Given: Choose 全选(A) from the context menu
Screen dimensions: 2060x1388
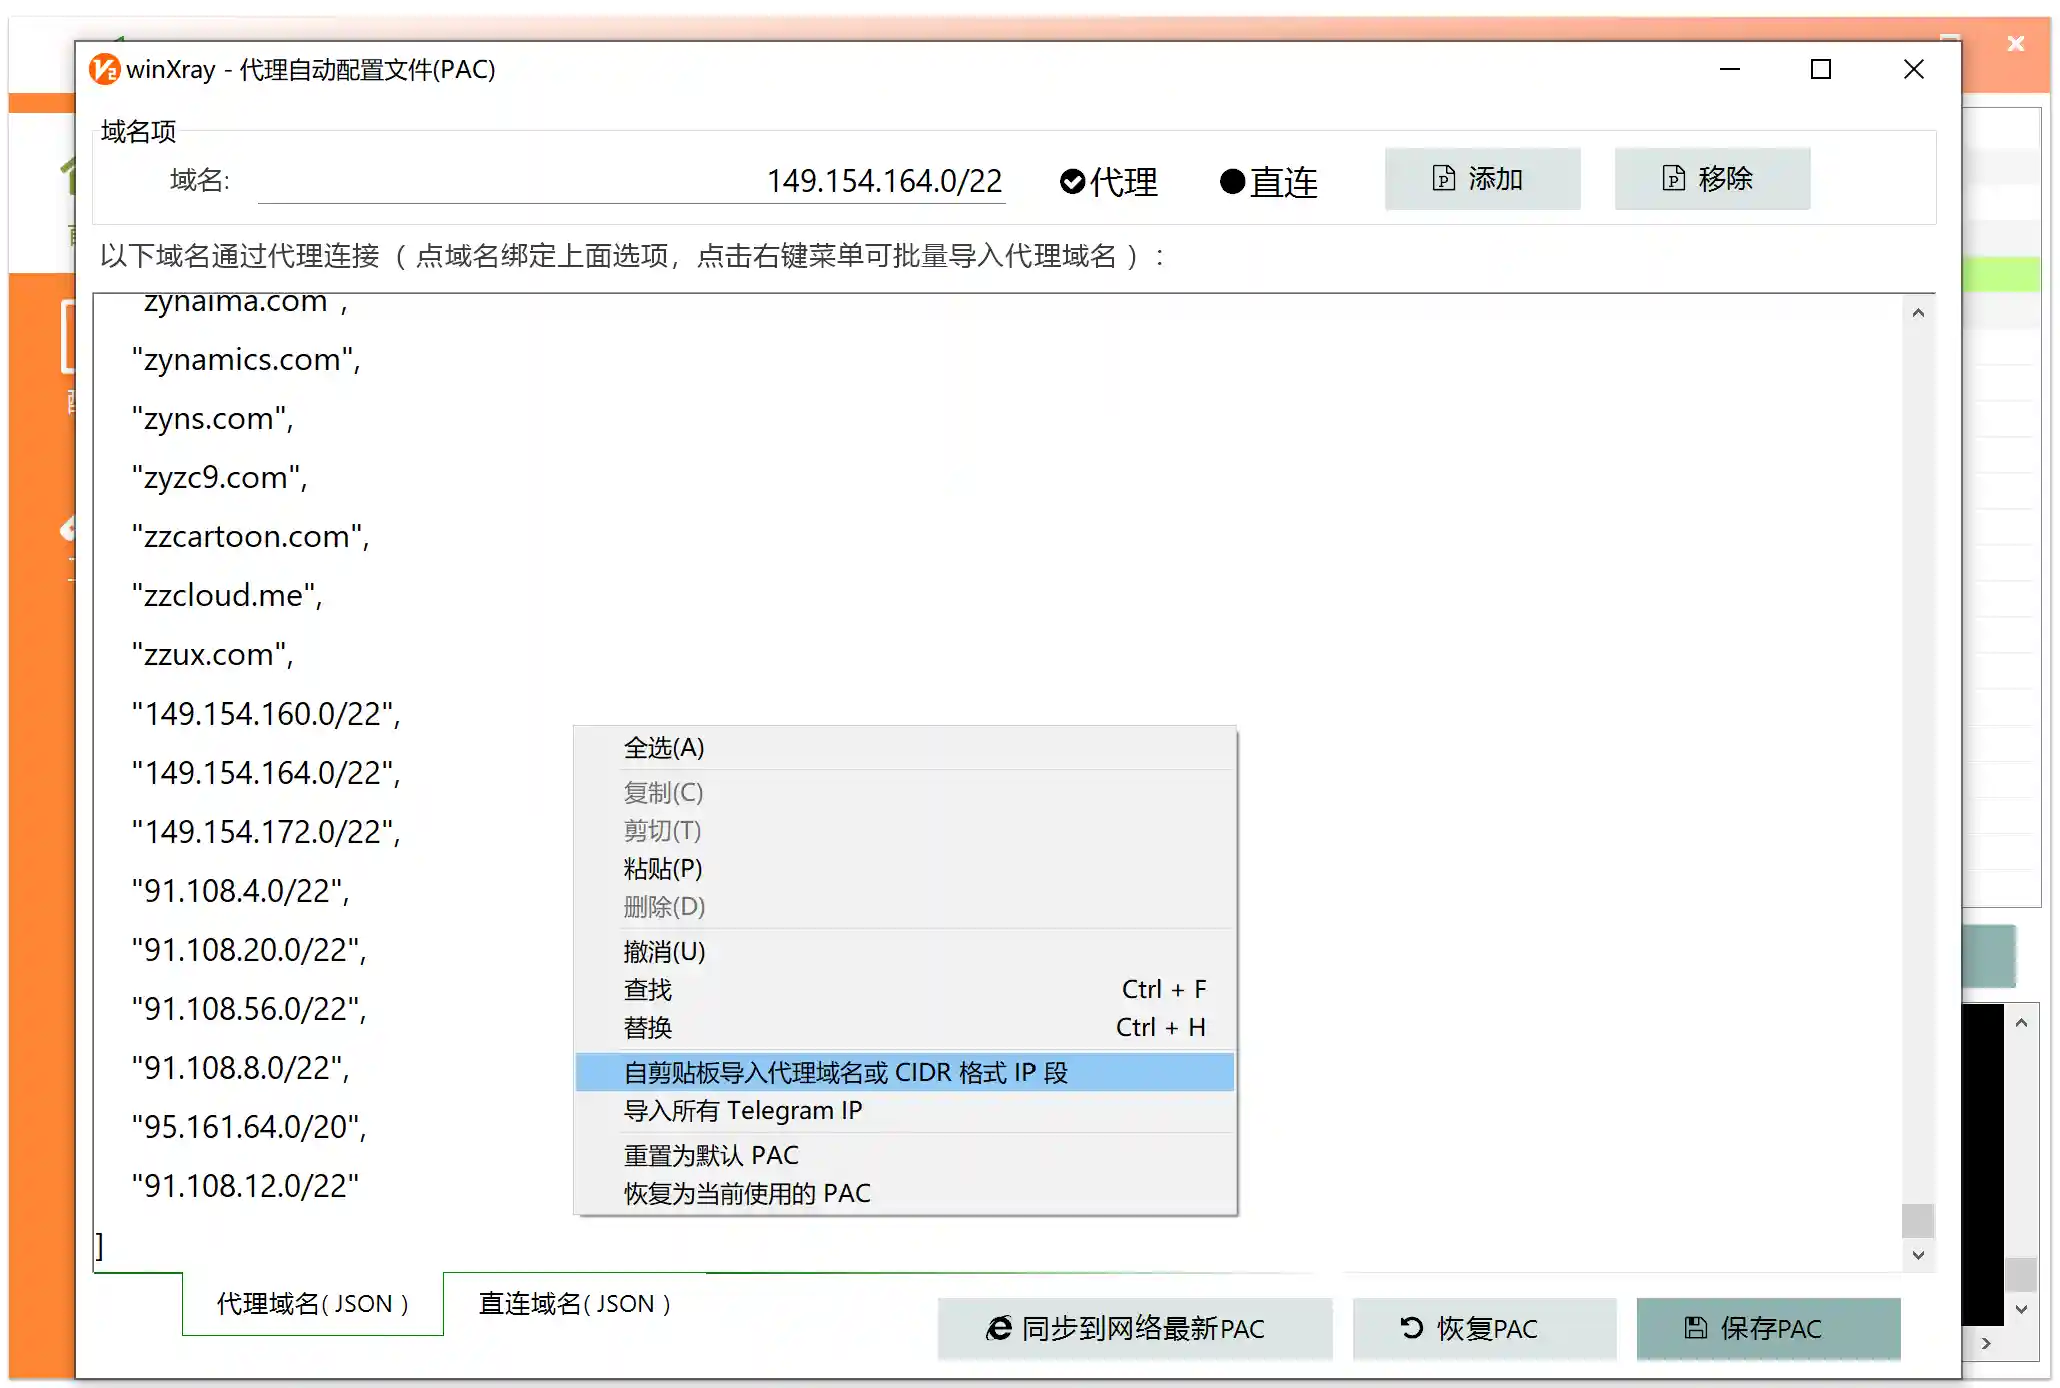Looking at the screenshot, I should pos(663,747).
